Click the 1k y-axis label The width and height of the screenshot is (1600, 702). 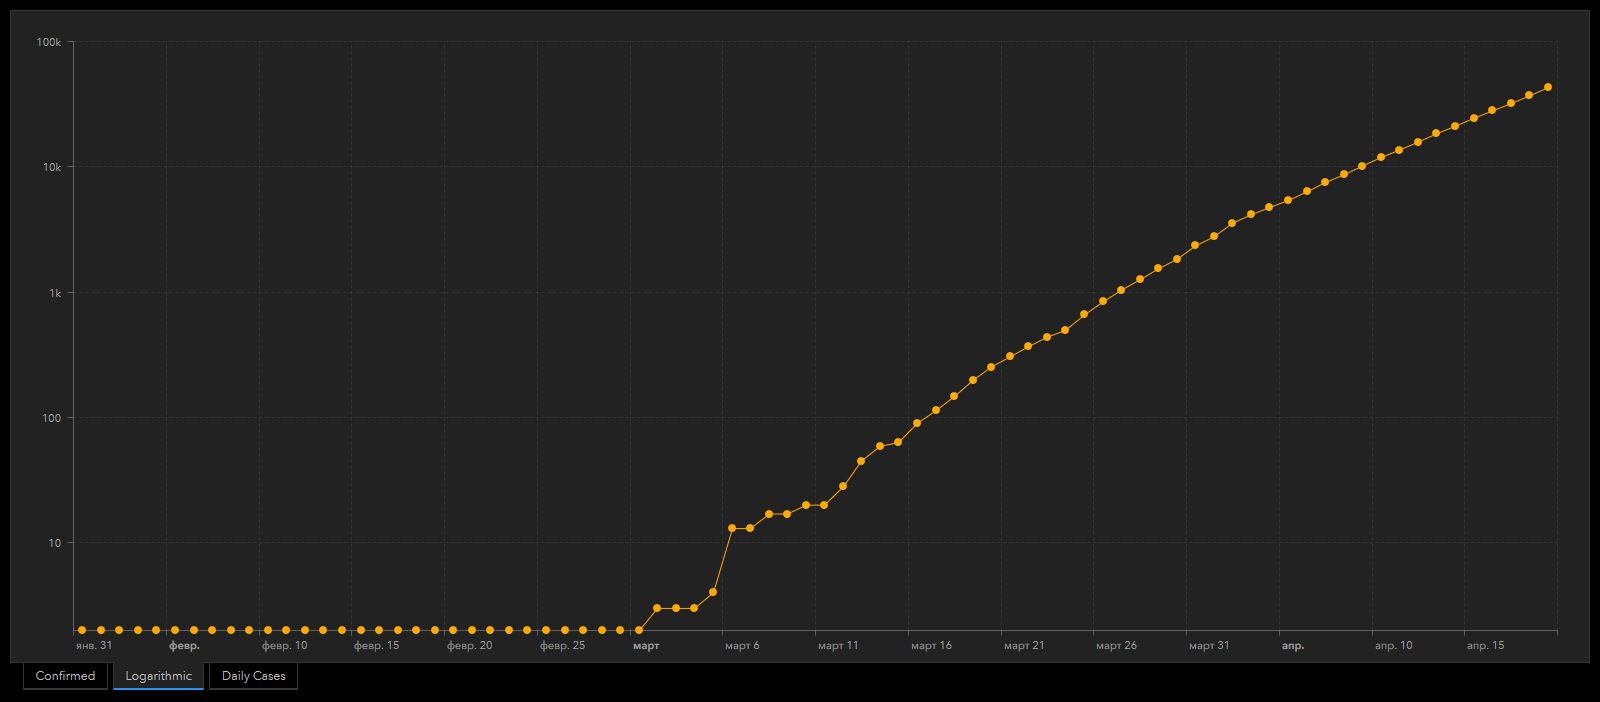click(55, 293)
